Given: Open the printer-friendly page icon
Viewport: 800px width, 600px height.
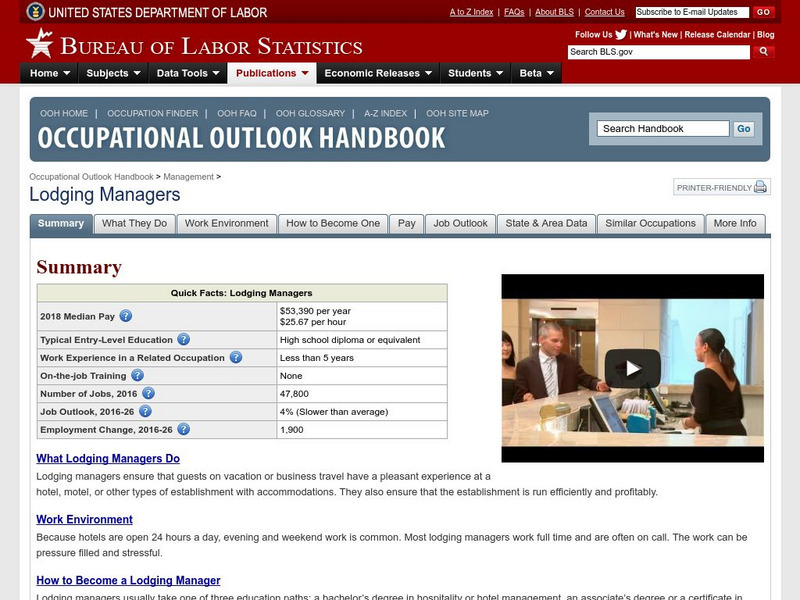Looking at the screenshot, I should coord(759,187).
